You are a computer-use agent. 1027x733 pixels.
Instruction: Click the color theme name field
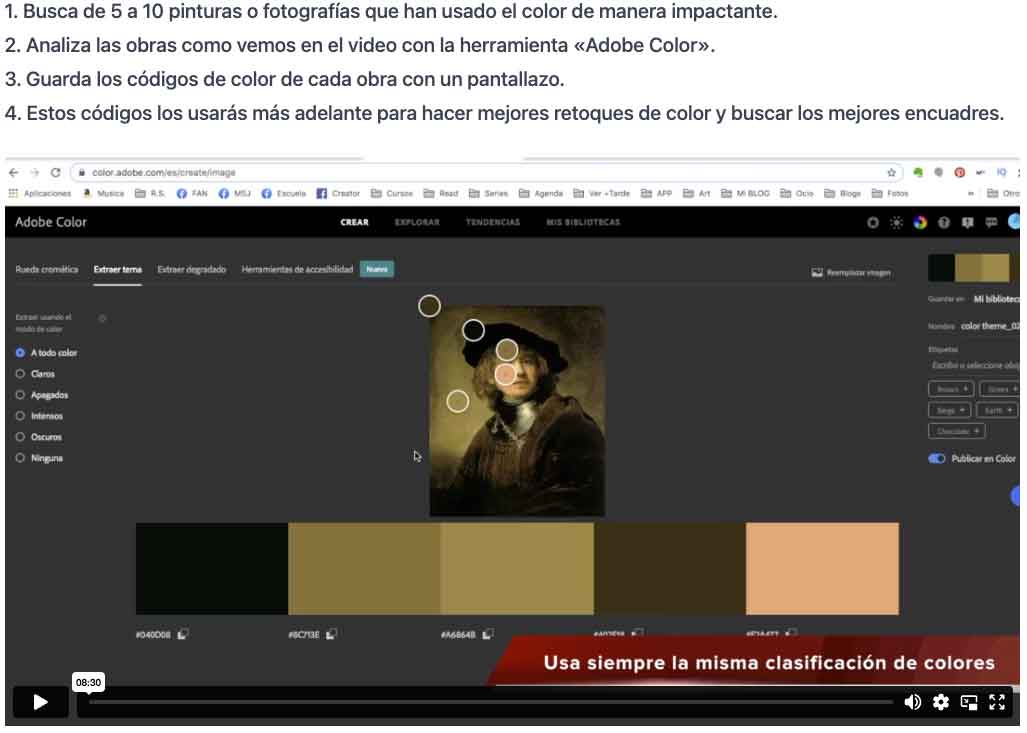[990, 326]
